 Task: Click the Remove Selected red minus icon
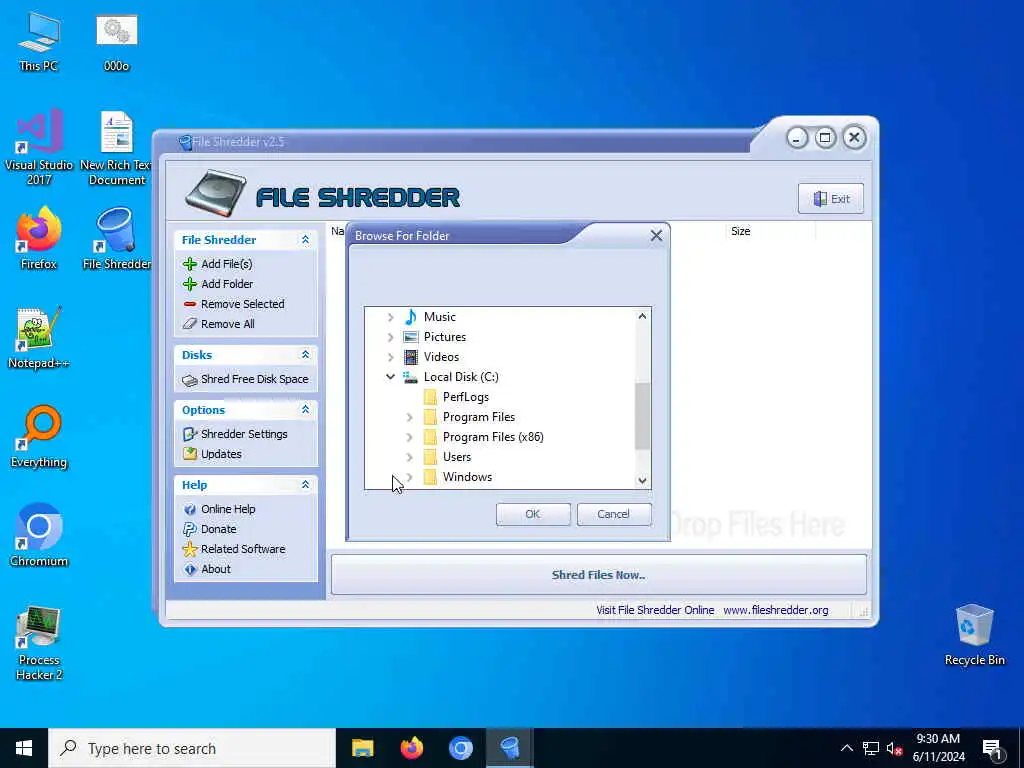click(x=189, y=304)
